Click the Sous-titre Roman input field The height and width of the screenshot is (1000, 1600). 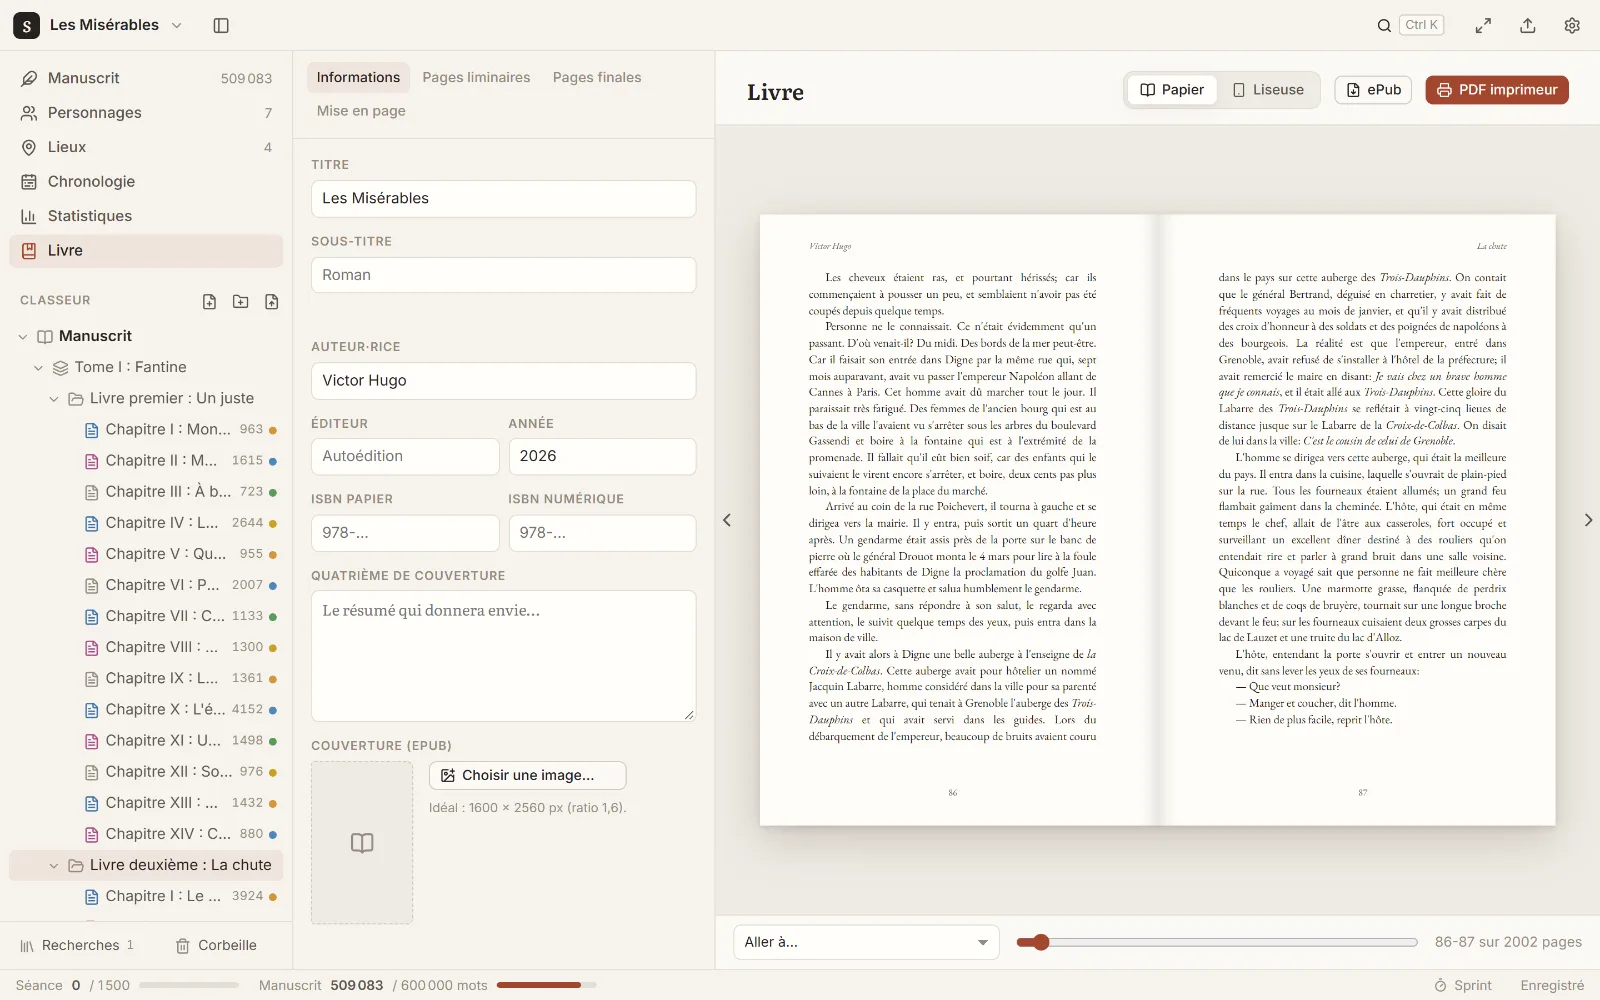(504, 275)
